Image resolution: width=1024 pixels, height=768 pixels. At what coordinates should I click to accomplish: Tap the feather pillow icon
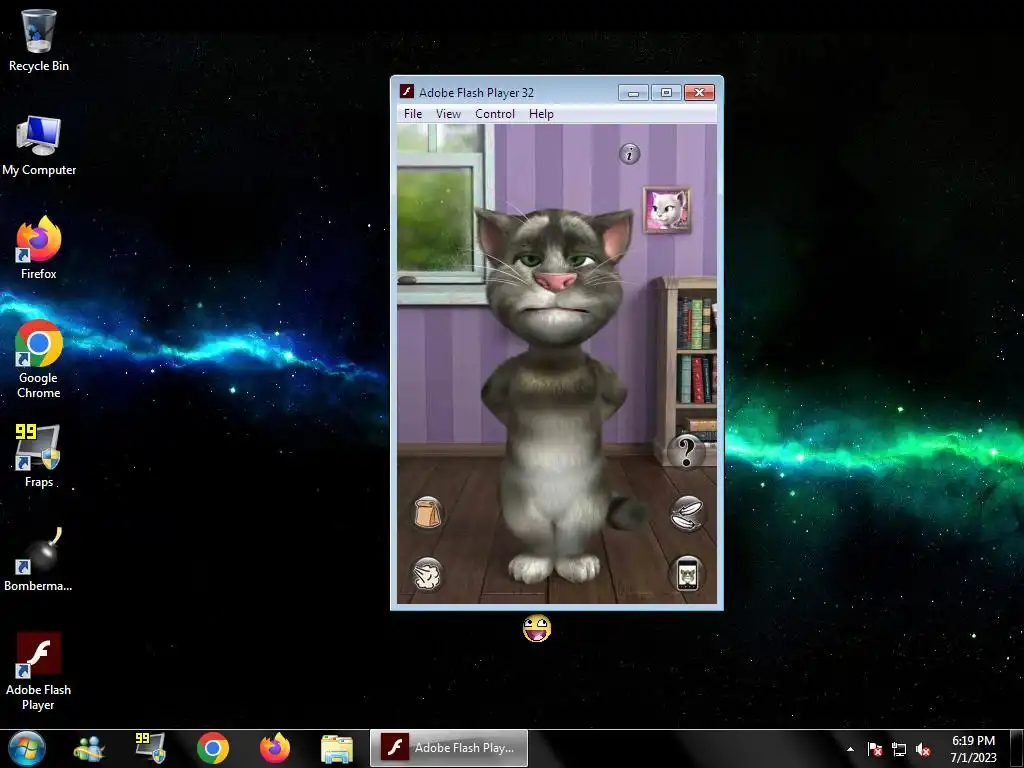pyautogui.click(x=687, y=513)
